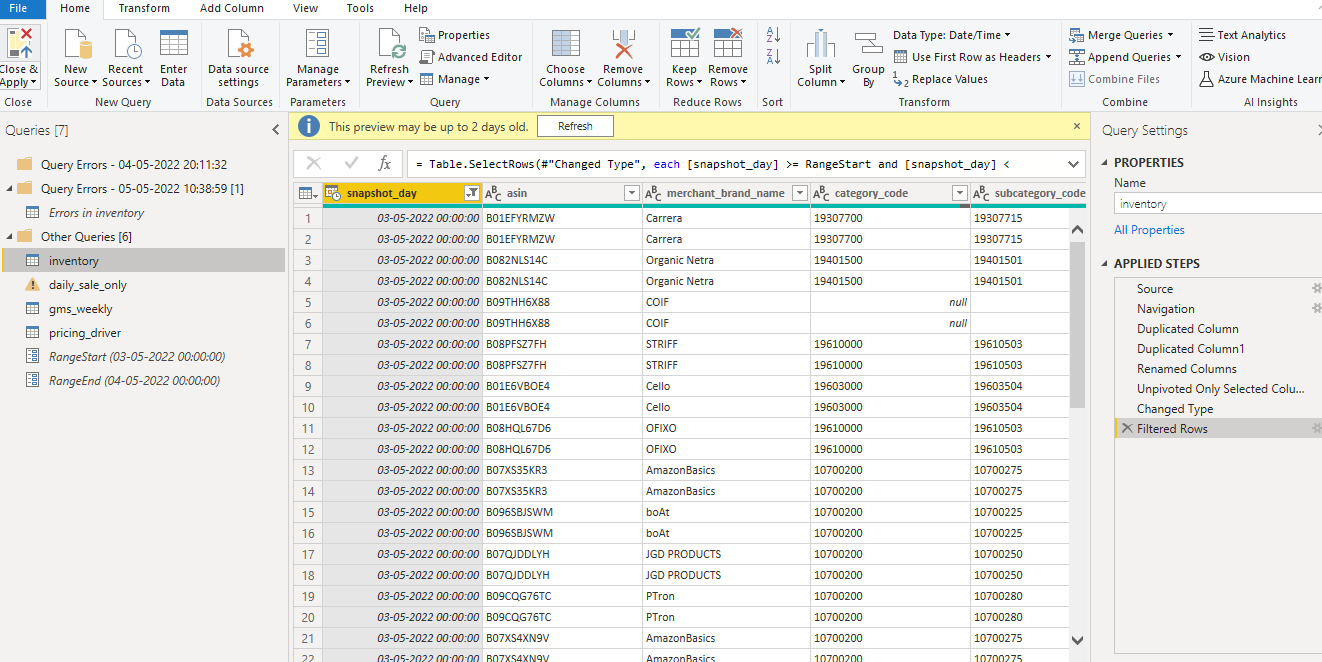
Task: Open the Advanced Editor
Action: click(x=471, y=57)
